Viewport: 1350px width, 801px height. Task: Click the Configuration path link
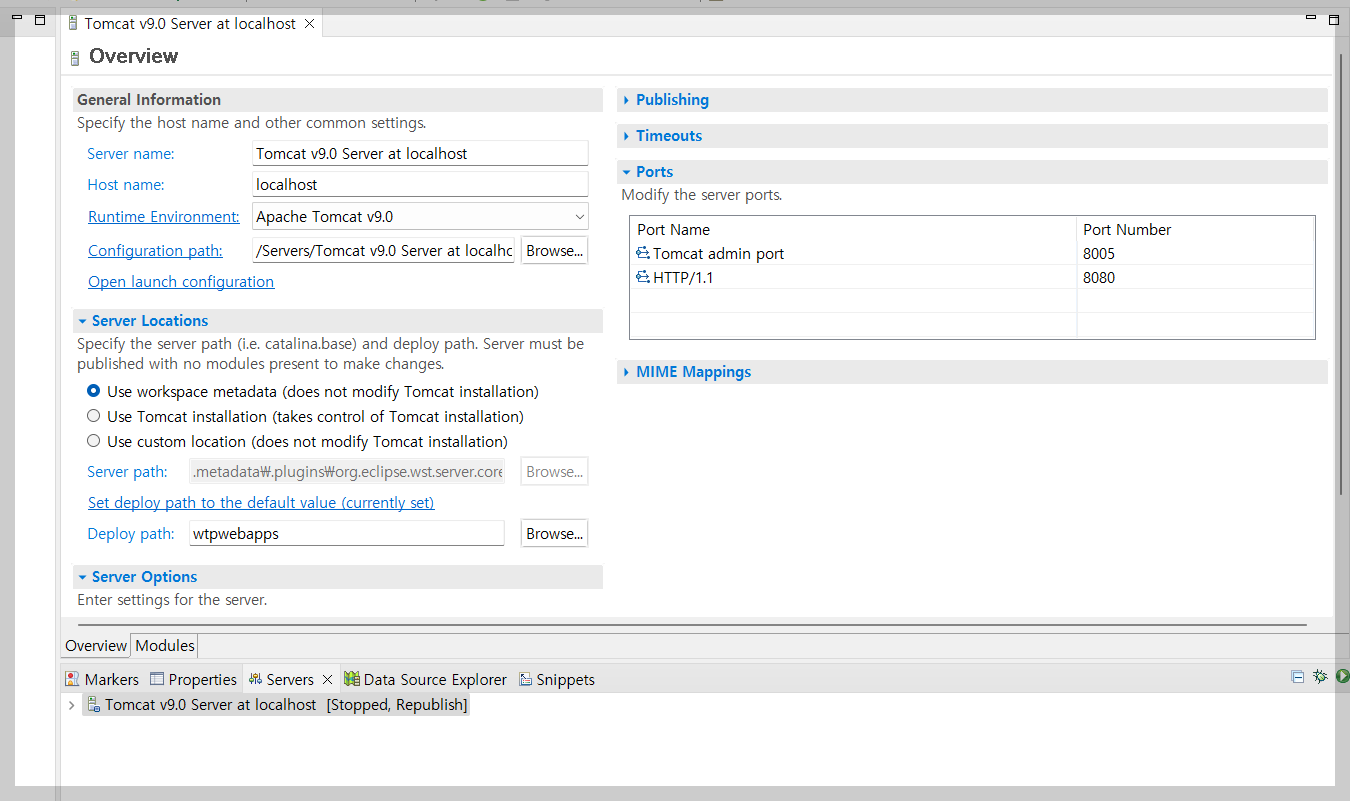(x=155, y=251)
